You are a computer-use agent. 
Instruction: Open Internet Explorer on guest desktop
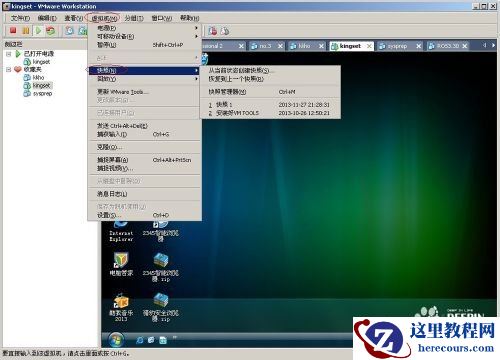[x=121, y=230]
